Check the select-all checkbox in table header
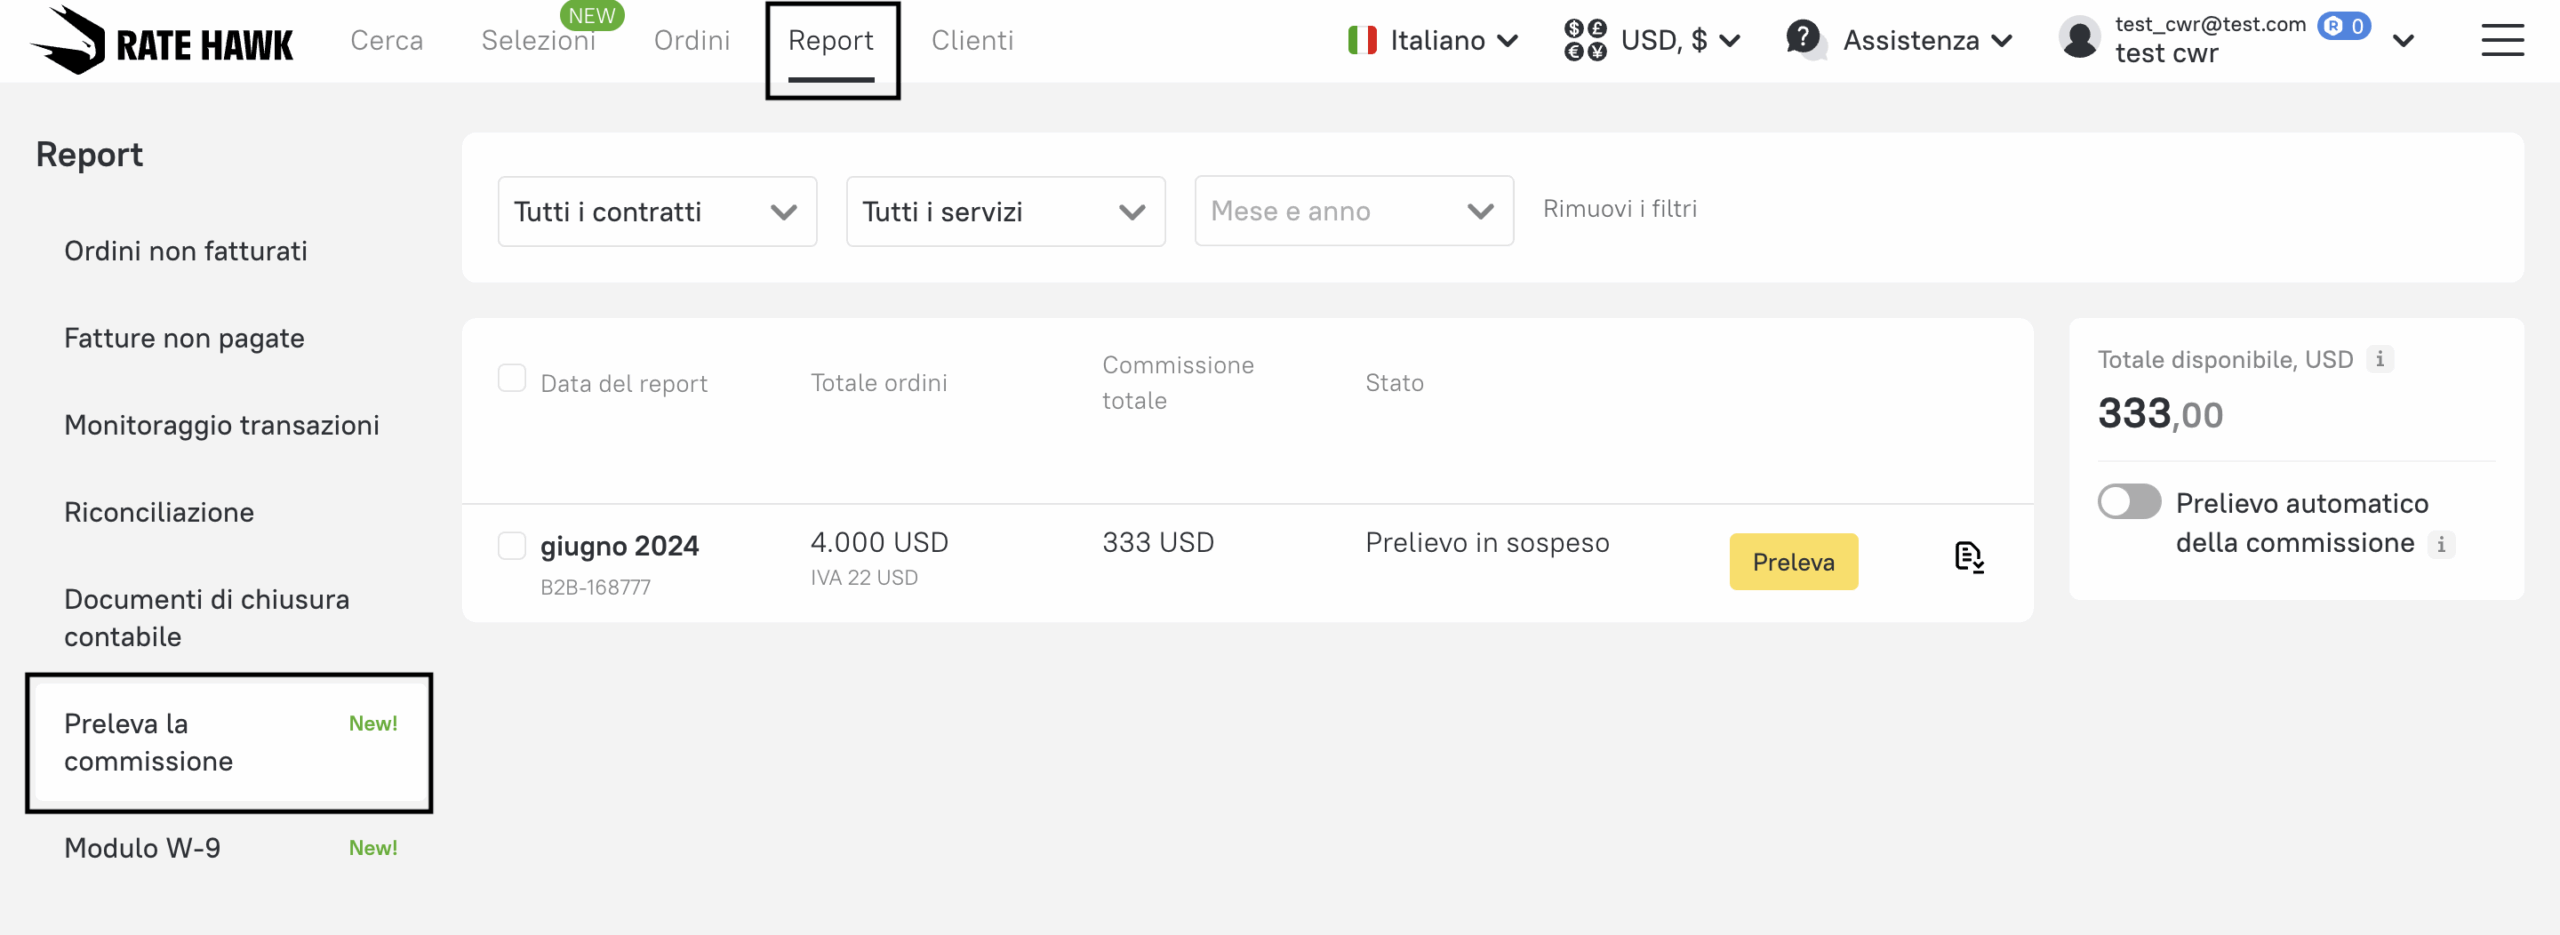The width and height of the screenshot is (2560, 935). 512,379
